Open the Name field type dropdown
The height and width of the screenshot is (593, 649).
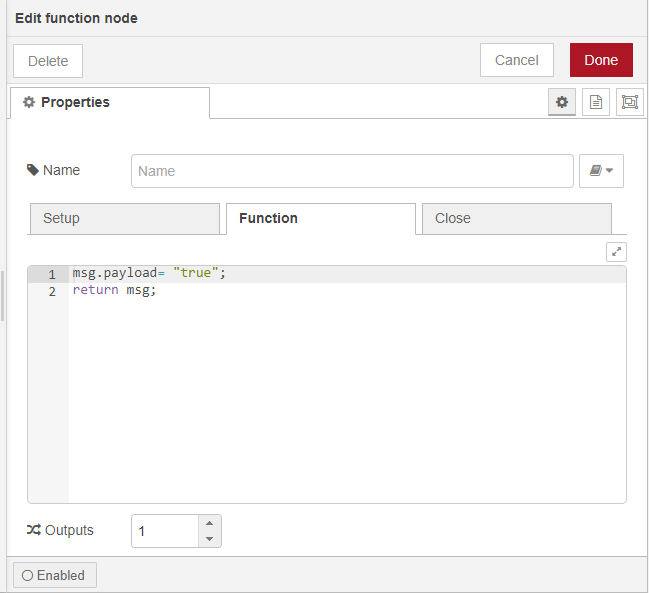point(601,171)
